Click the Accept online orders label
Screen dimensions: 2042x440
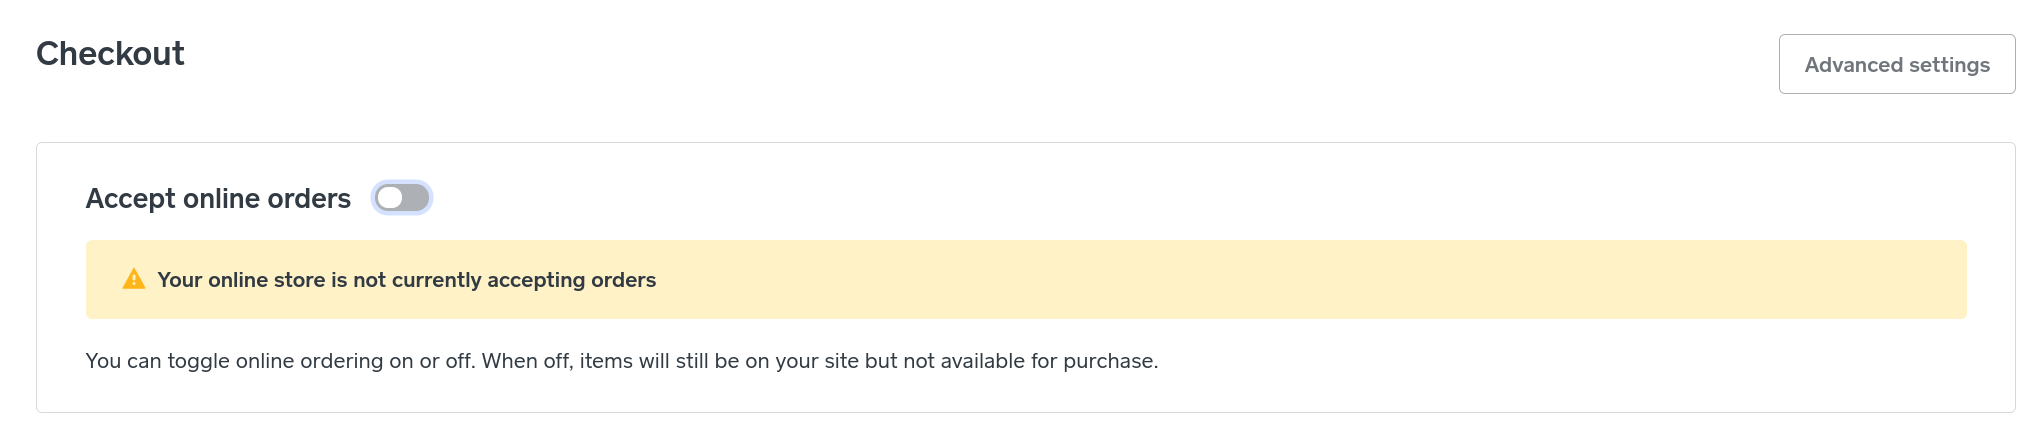[x=218, y=199]
